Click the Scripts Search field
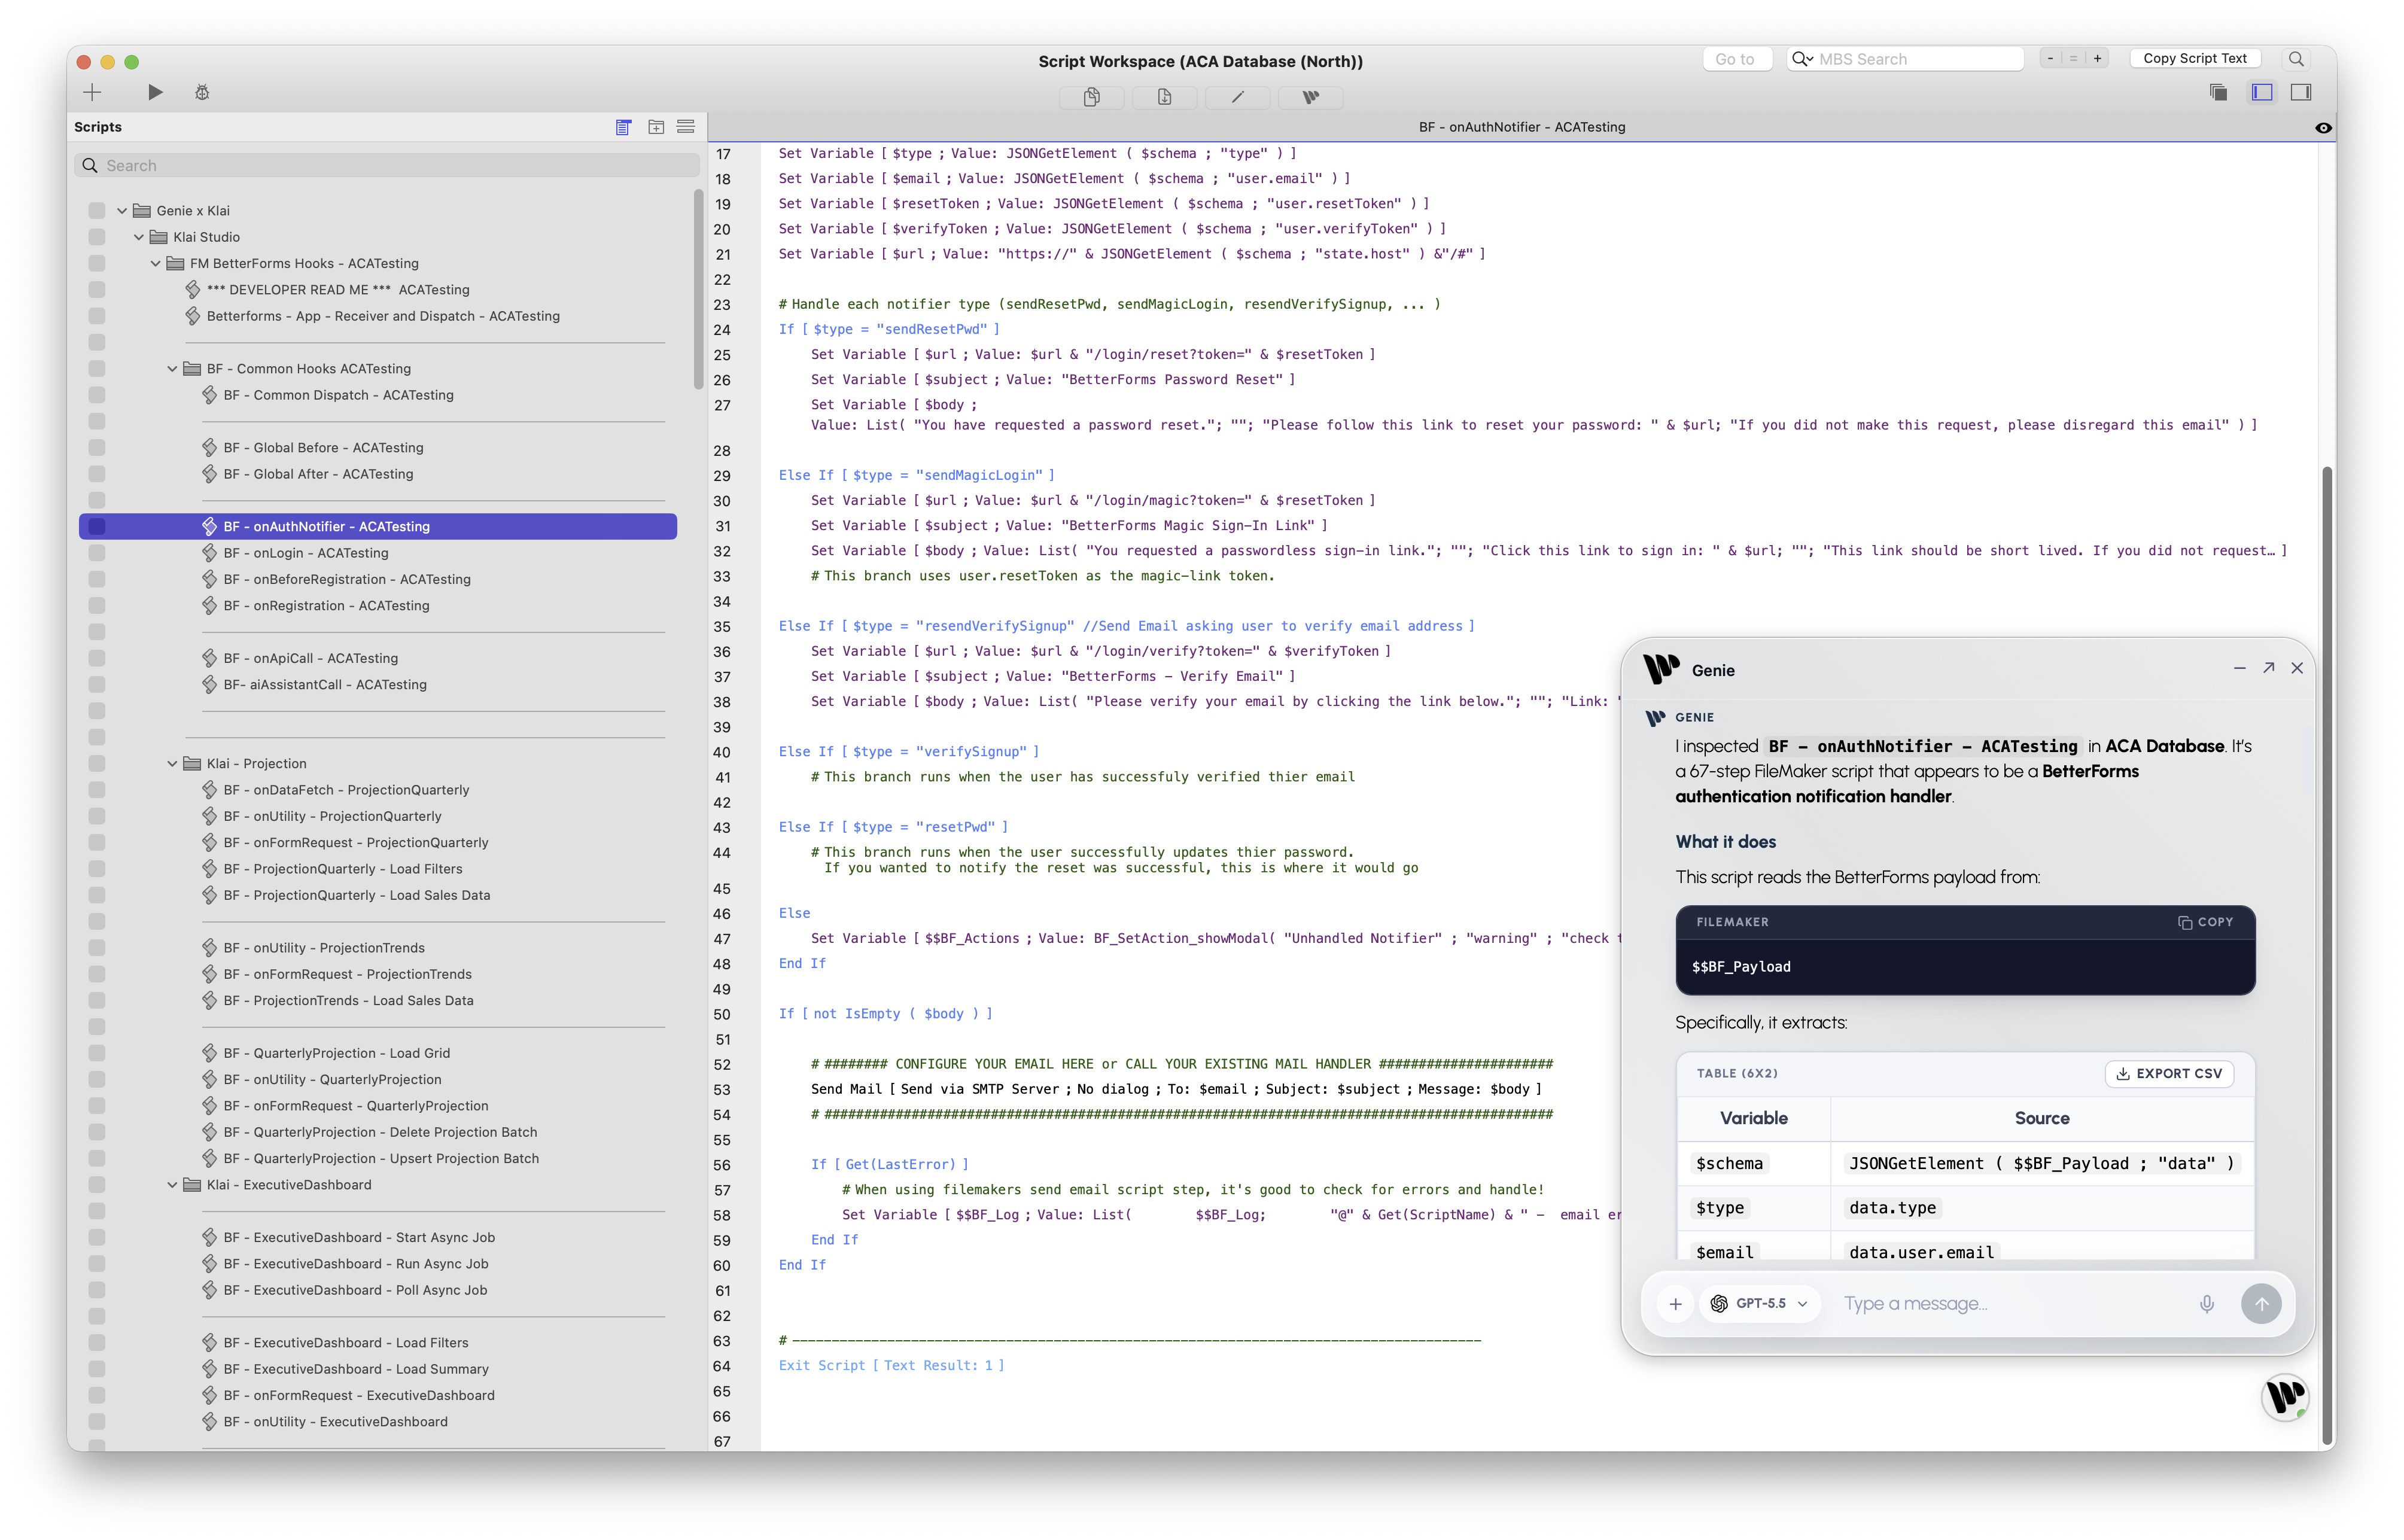 [387, 166]
